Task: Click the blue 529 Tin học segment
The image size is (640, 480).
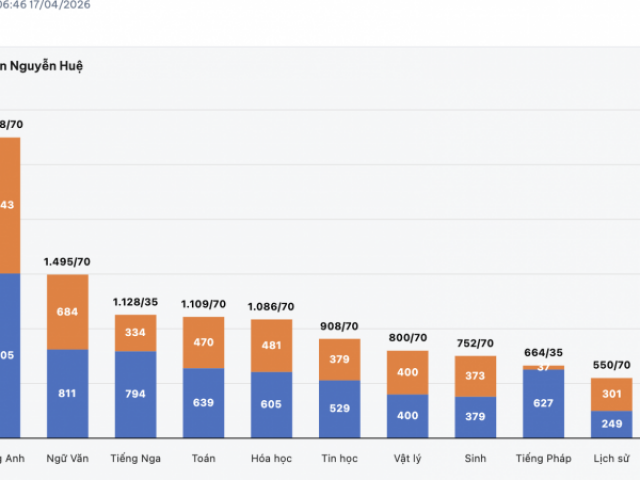Action: (x=339, y=409)
